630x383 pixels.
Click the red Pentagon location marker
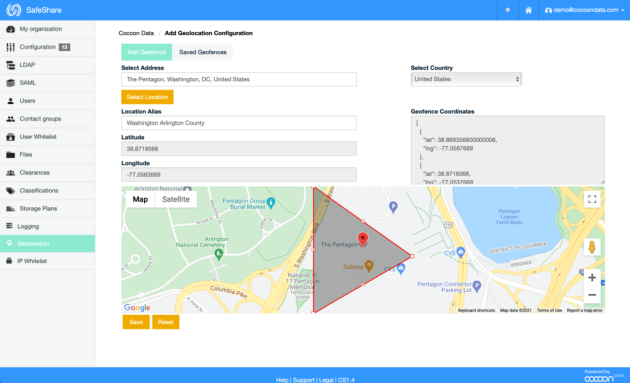tap(363, 240)
